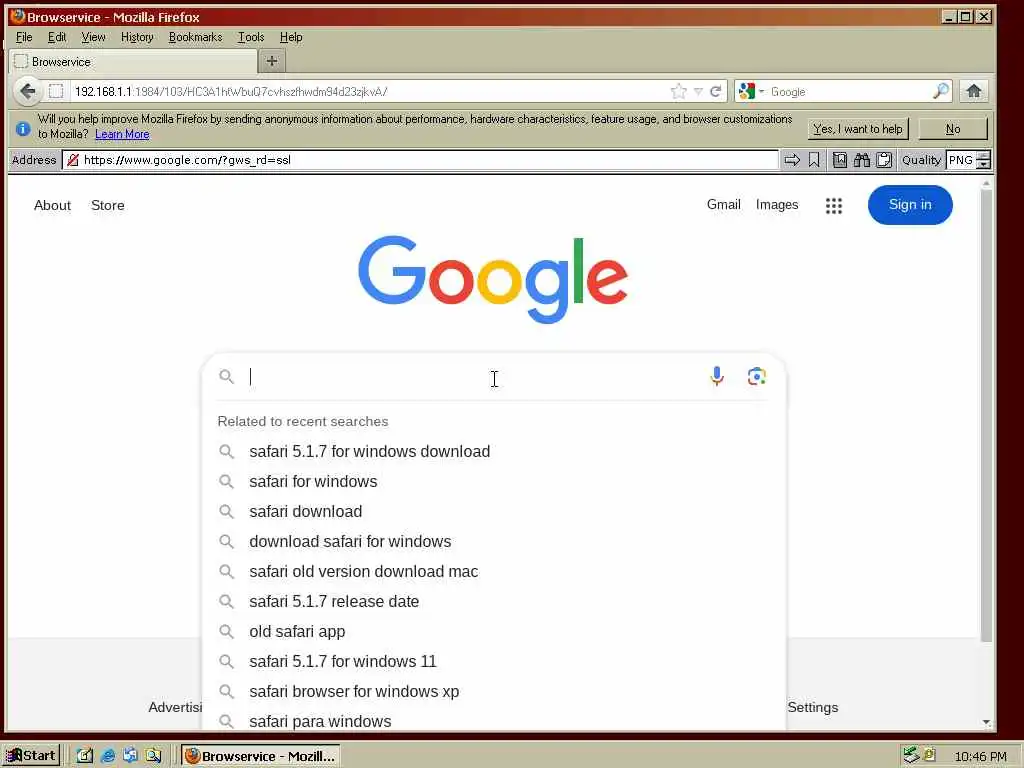The width and height of the screenshot is (1024, 768).
Task: Click the blue info icon in notification bar
Action: click(23, 129)
